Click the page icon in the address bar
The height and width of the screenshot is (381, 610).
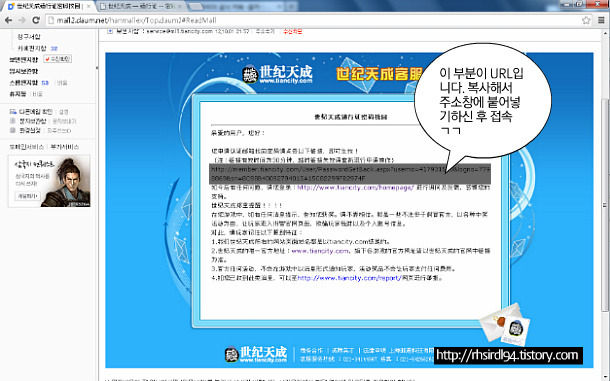[x=51, y=20]
